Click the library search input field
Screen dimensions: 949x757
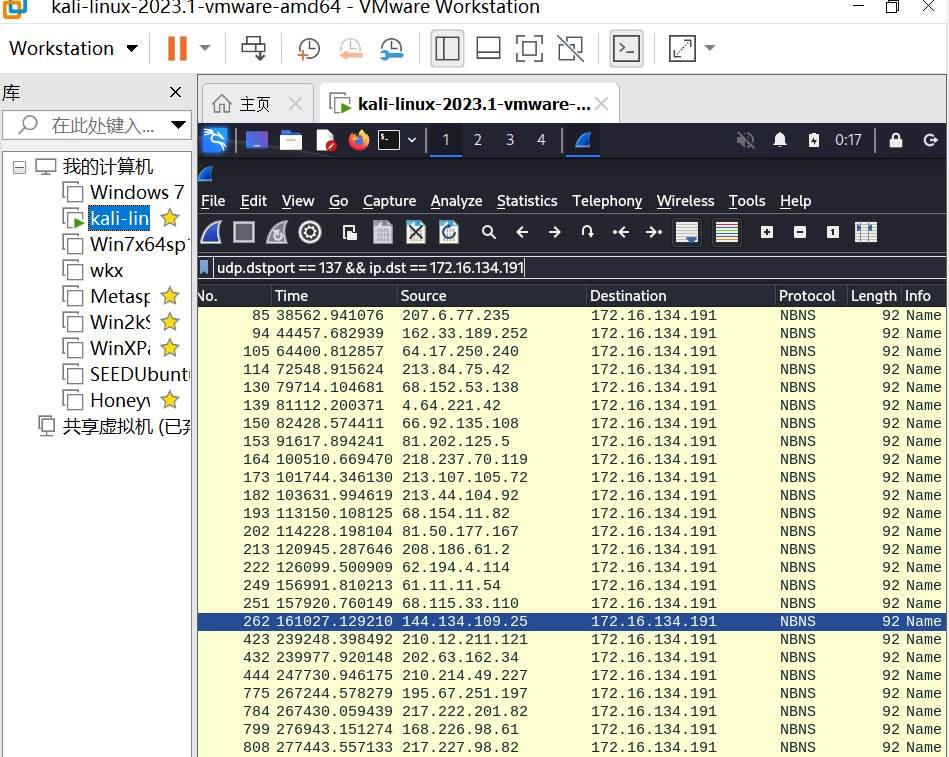pyautogui.click(x=97, y=125)
